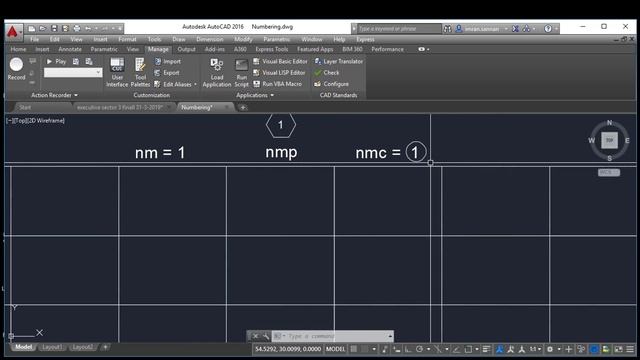Click the viewport [-][Top][2D Wireframe] label

pos(35,121)
